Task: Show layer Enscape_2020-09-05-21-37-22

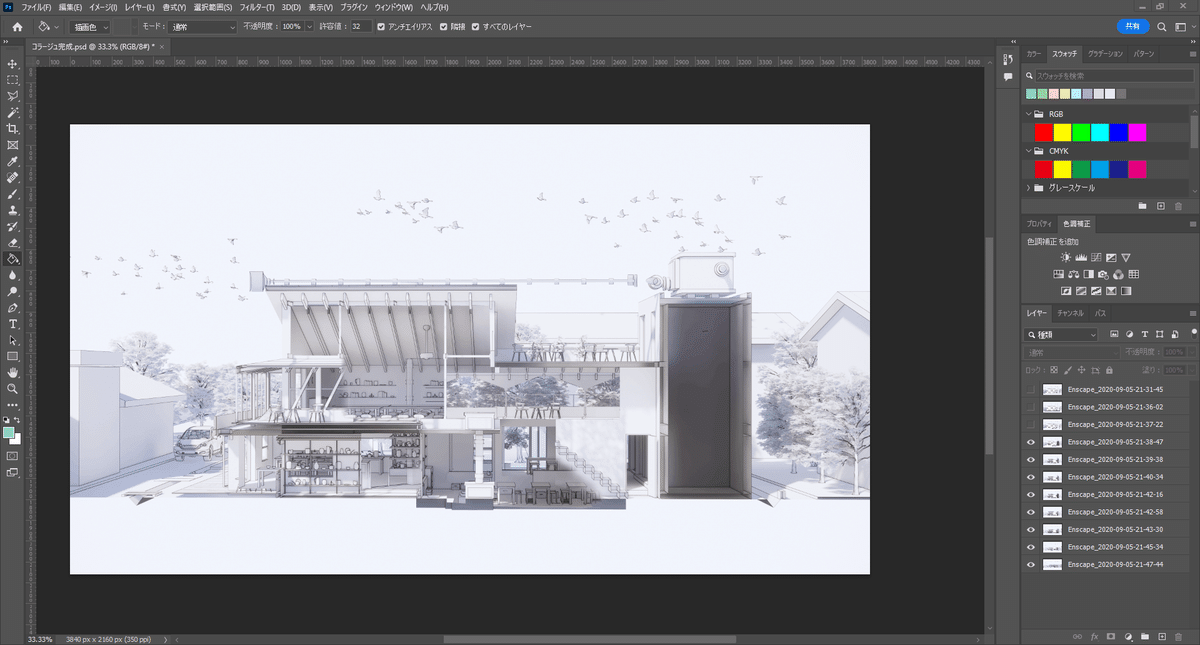Action: click(1031, 424)
